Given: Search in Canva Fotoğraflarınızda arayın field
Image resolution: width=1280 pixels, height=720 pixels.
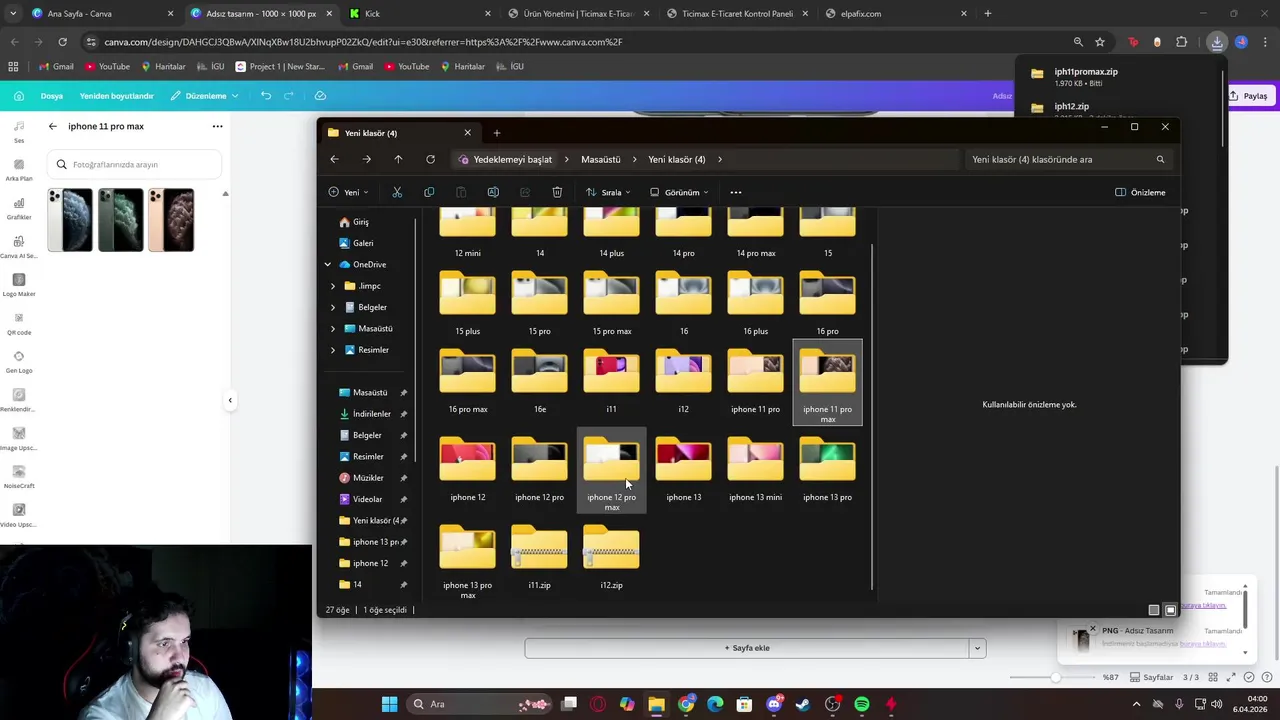Looking at the screenshot, I should [x=134, y=164].
